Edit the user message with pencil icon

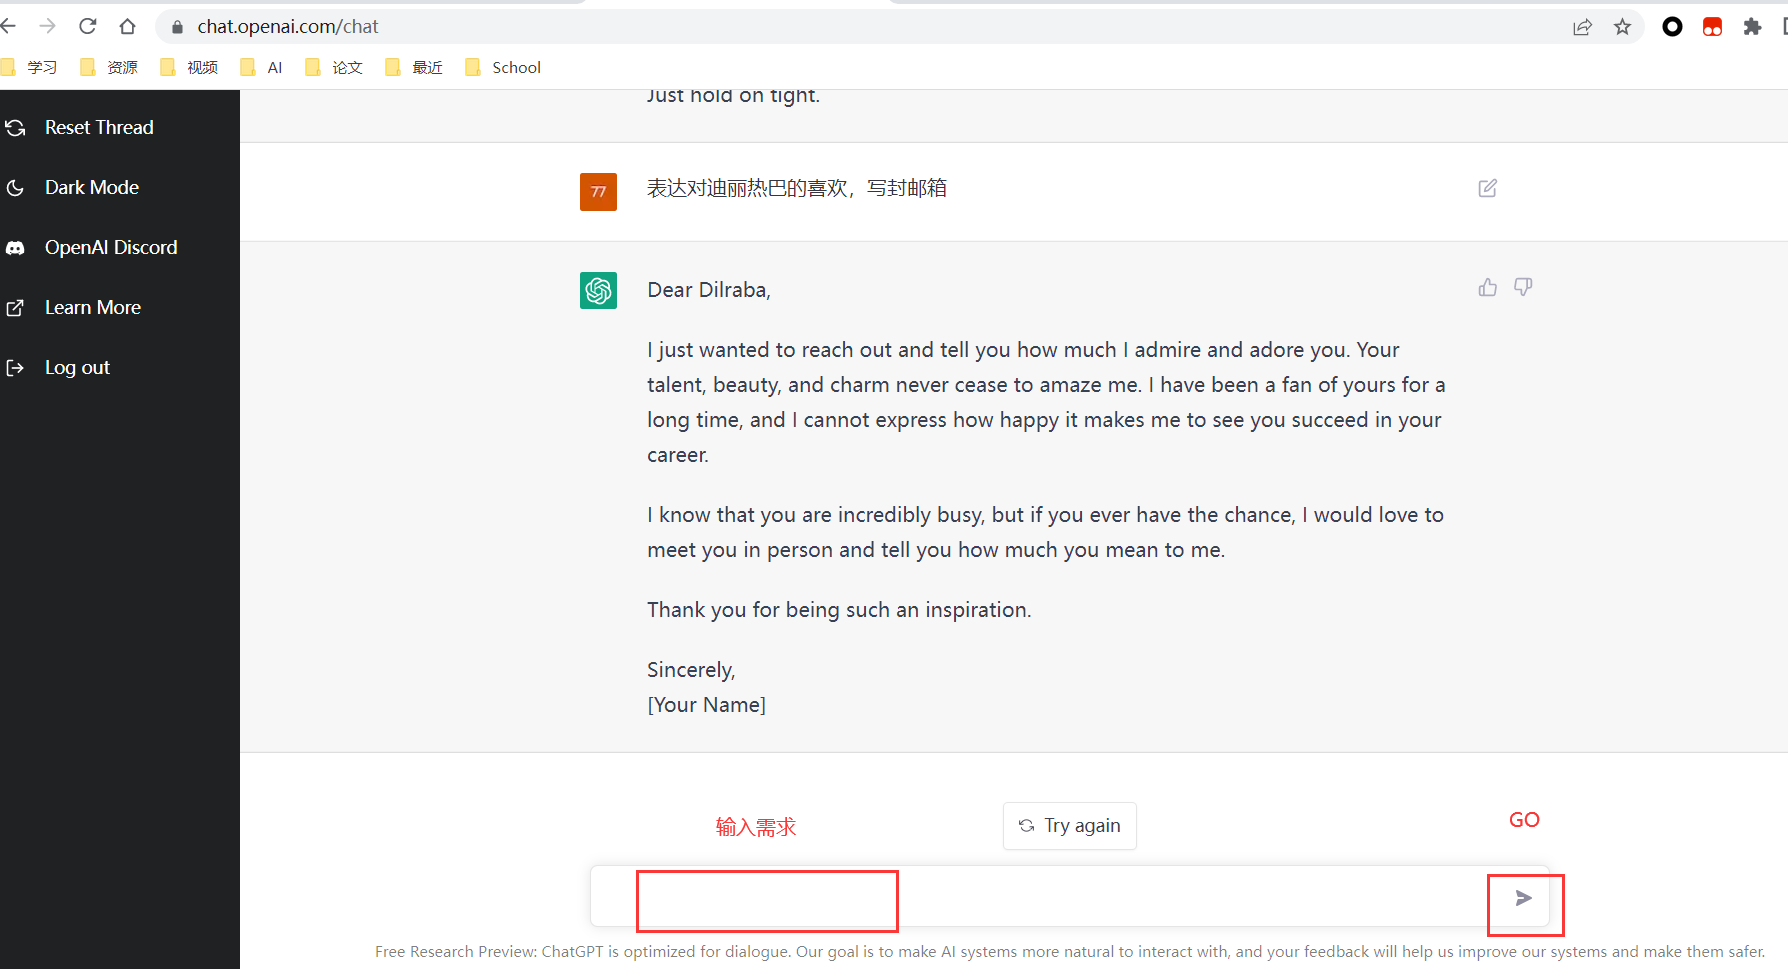[x=1488, y=188]
